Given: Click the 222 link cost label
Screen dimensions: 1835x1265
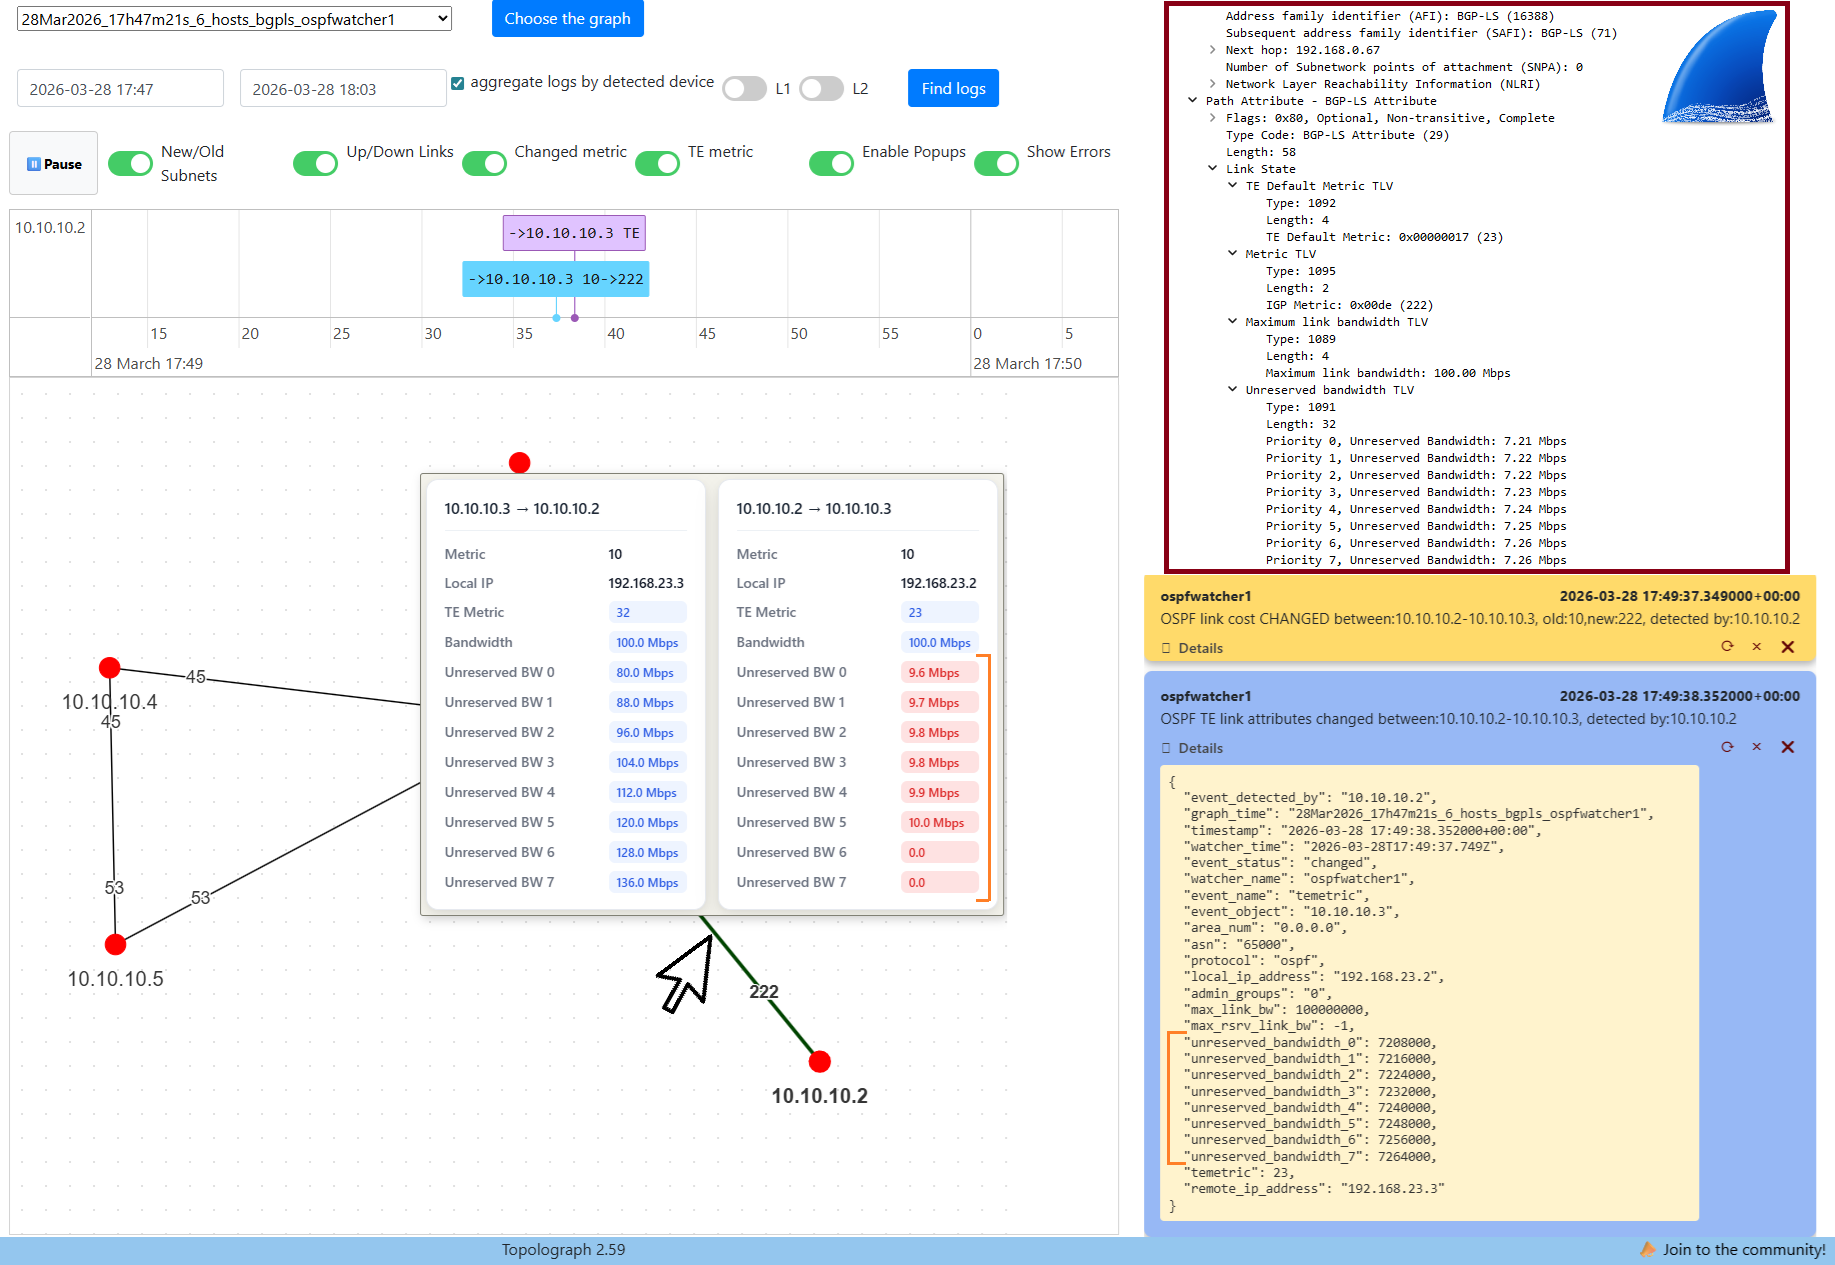Looking at the screenshot, I should click(764, 991).
